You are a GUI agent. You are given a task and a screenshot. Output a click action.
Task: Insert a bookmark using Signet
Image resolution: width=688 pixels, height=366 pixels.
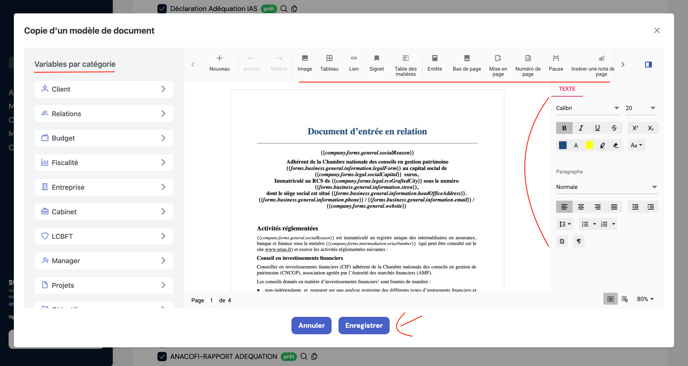click(376, 63)
